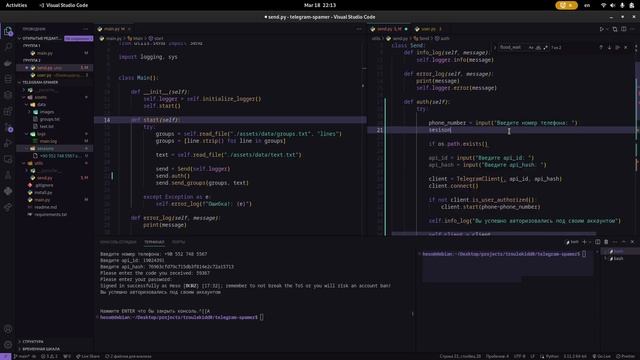Toggle Match Case in find widget
640x360 pixels.
point(531,47)
